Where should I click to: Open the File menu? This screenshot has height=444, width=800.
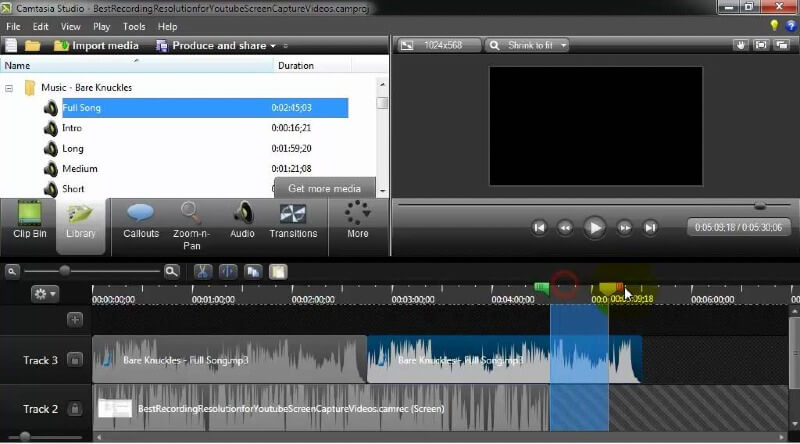13,27
